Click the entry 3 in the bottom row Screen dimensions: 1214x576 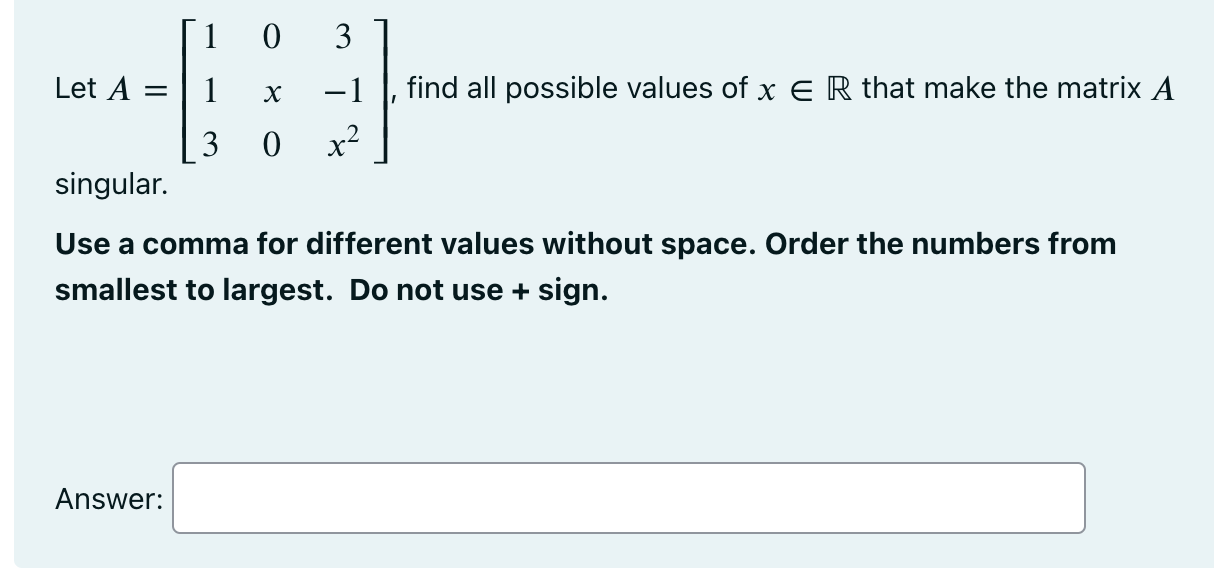[x=210, y=145]
